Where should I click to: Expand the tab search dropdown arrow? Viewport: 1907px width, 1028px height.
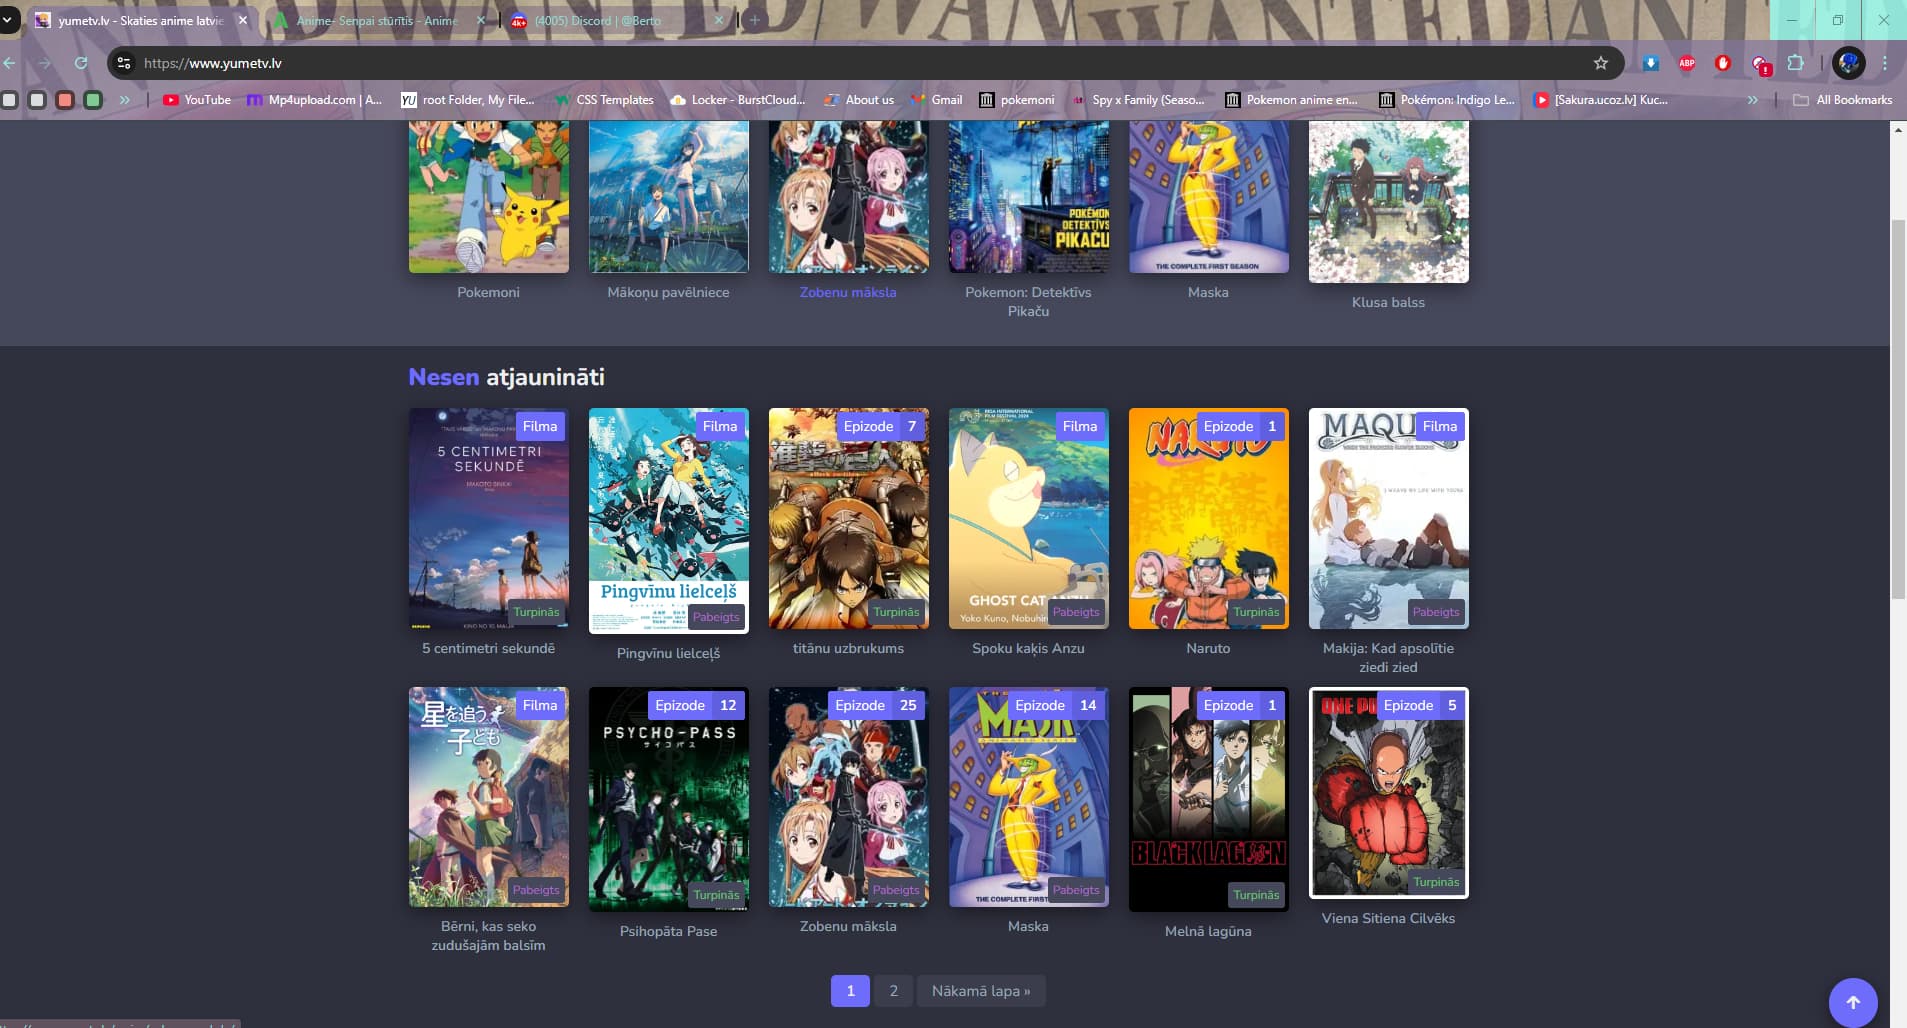point(8,20)
